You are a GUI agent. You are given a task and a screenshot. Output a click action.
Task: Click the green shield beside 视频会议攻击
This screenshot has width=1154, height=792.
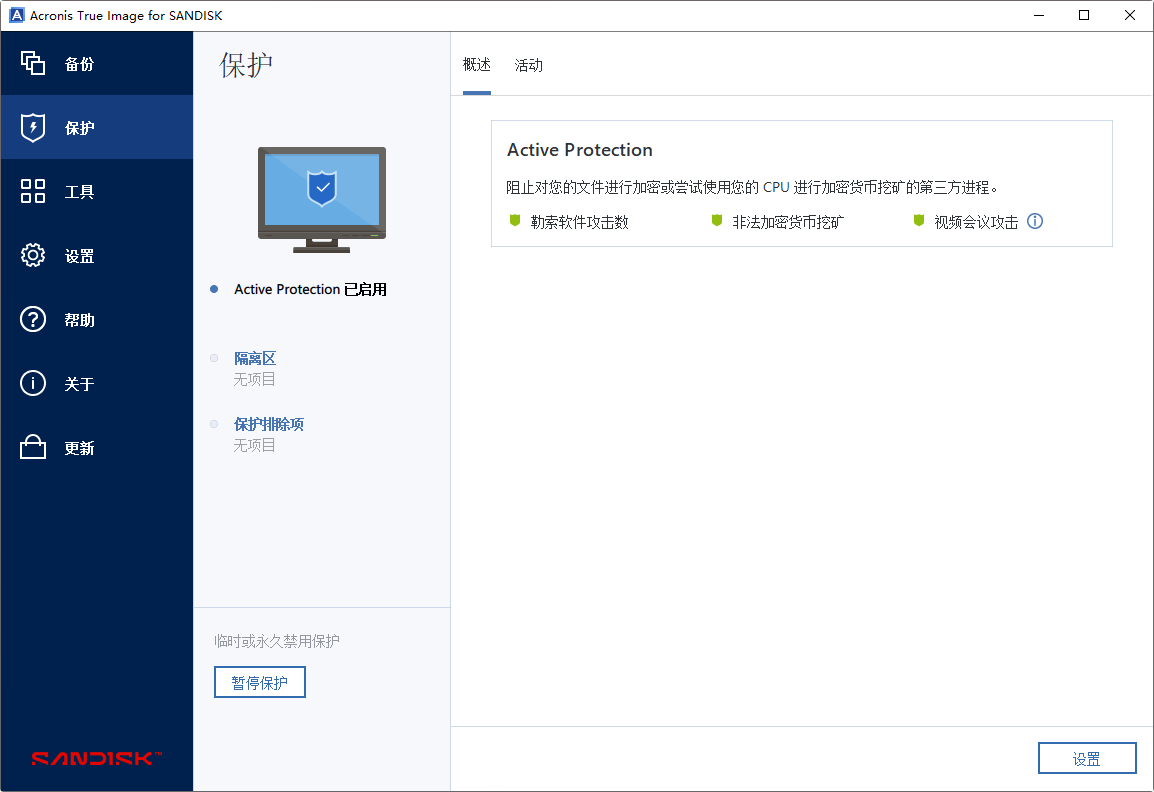pos(918,220)
